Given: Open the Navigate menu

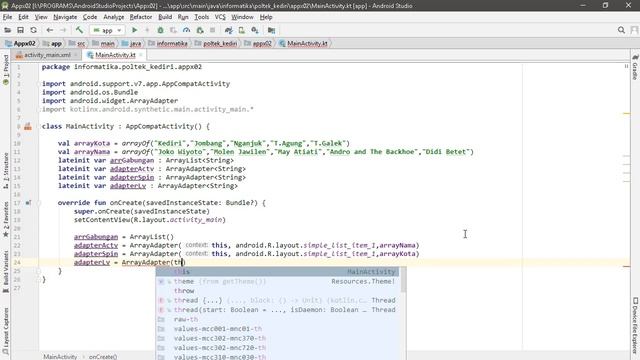Looking at the screenshot, I should [65, 17].
